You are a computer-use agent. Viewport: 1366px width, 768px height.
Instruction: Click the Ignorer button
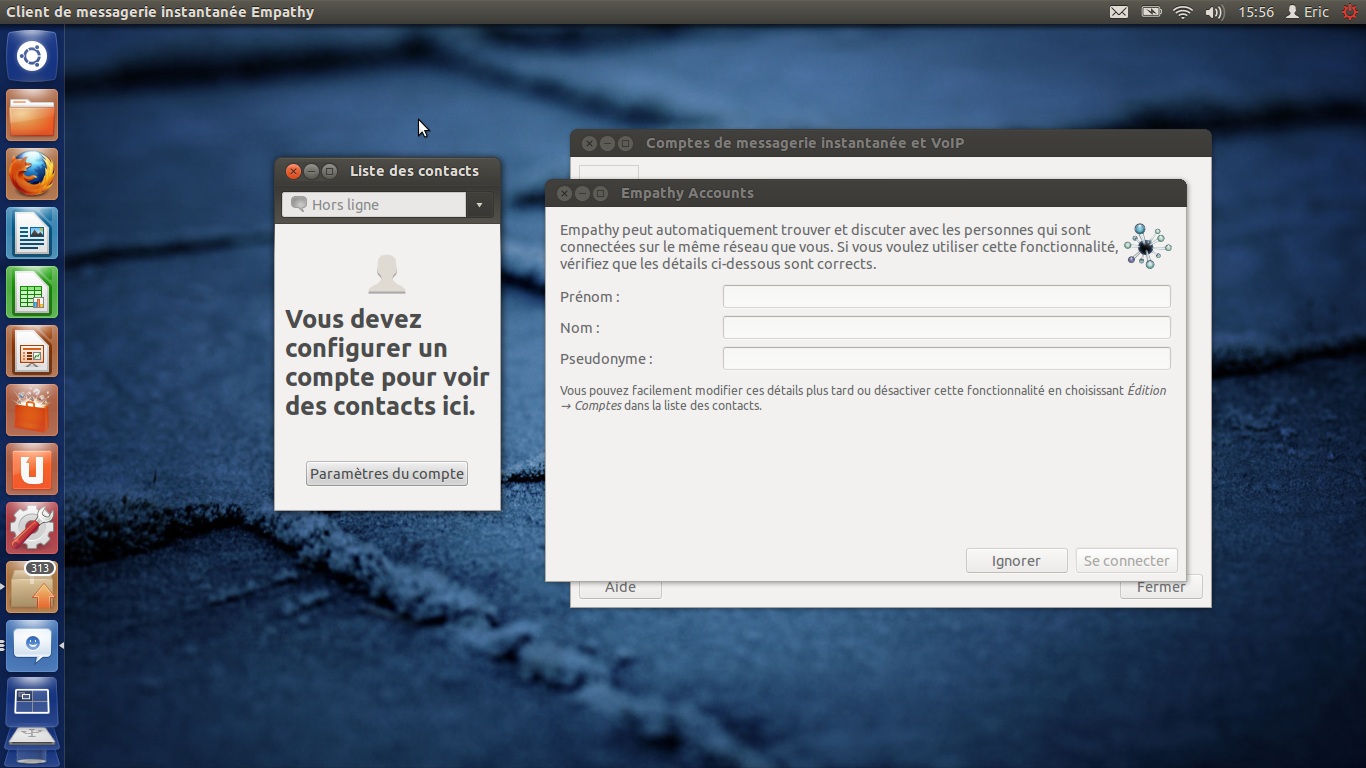tap(1016, 561)
